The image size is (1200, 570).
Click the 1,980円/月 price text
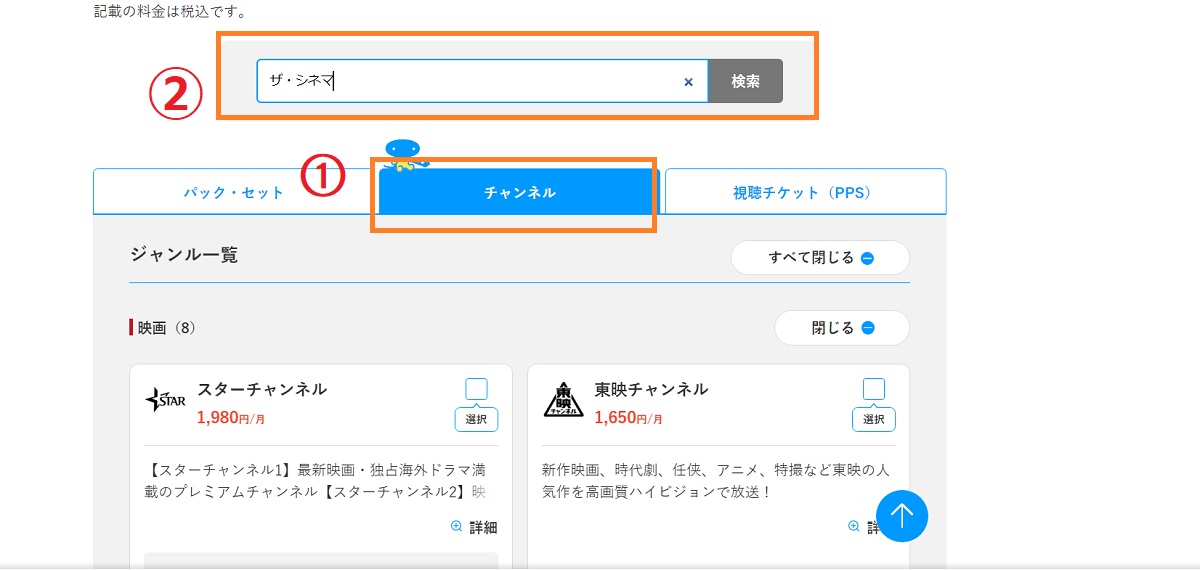tap(231, 418)
